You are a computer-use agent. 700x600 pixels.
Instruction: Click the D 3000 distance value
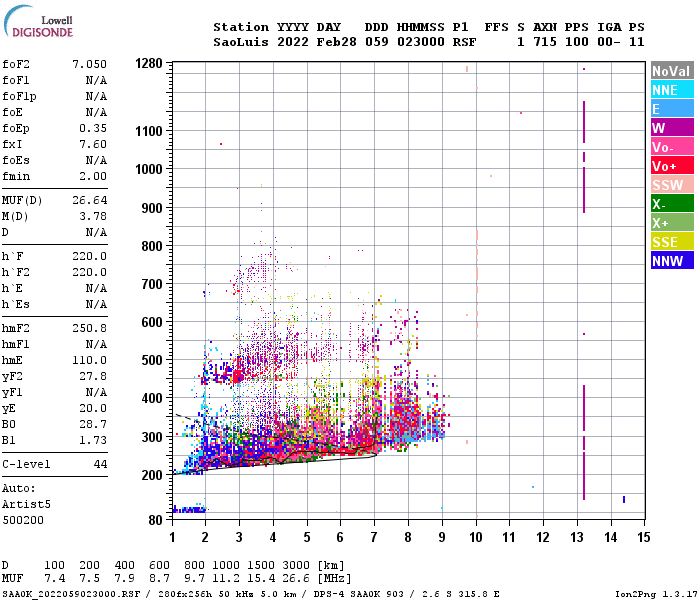pos(296,566)
